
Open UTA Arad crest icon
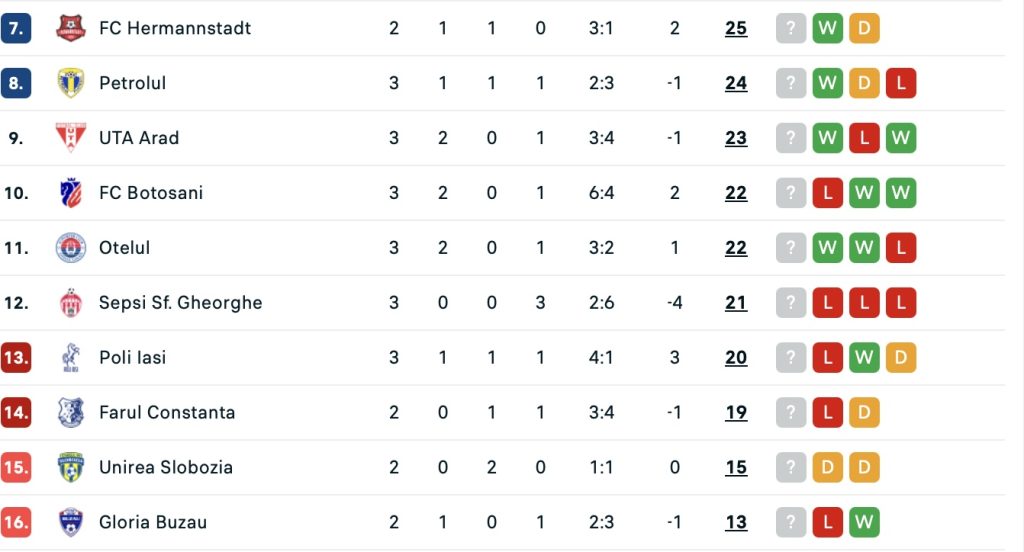(71, 138)
